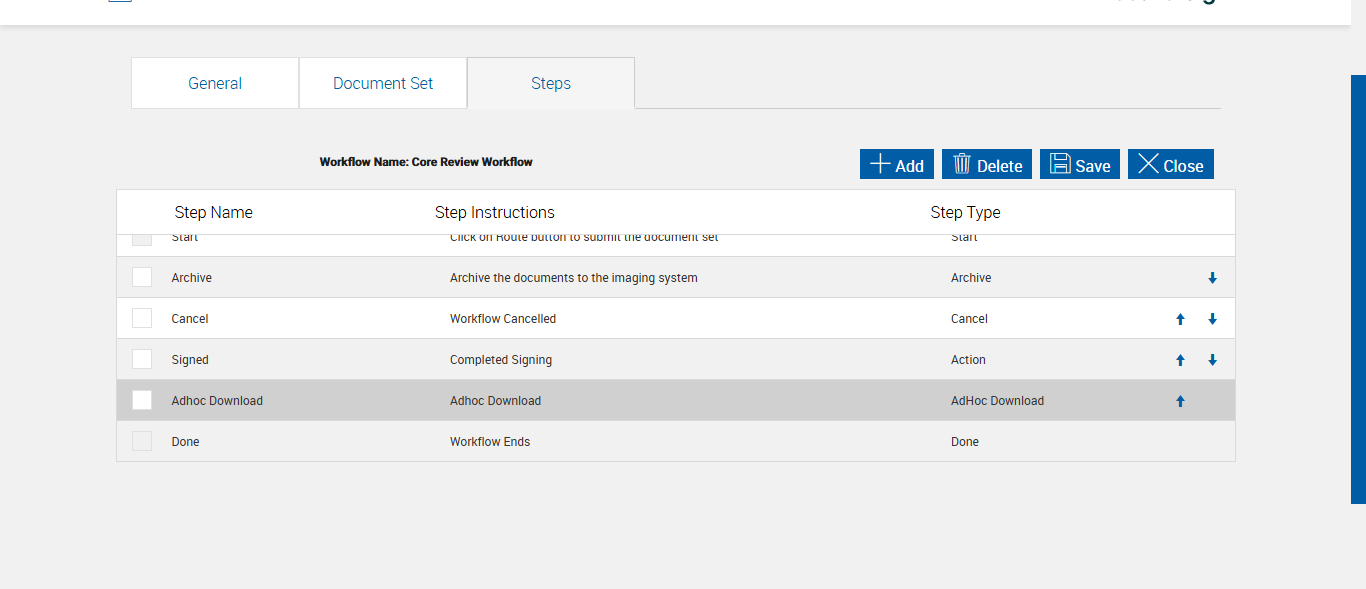Screen dimensions: 1366x589
Task: Select the Adhoc Download row checkbox
Action: coord(142,400)
